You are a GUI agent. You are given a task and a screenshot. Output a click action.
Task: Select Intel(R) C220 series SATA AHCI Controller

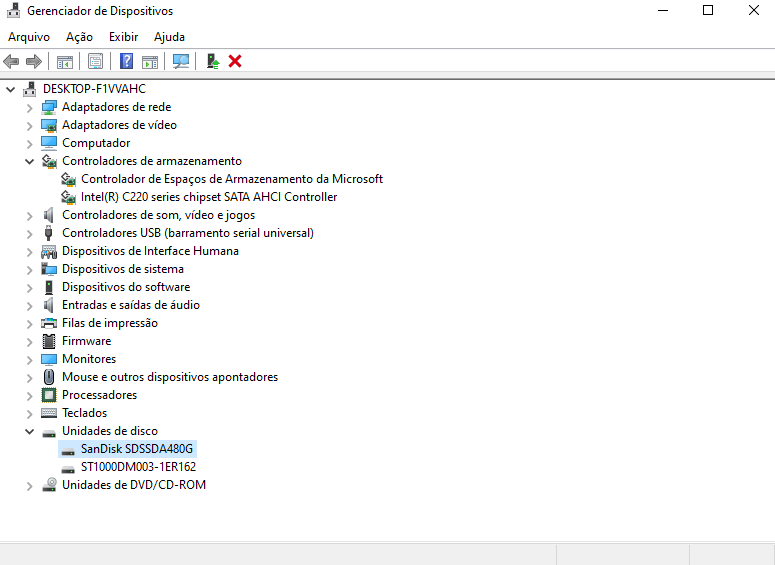(209, 197)
